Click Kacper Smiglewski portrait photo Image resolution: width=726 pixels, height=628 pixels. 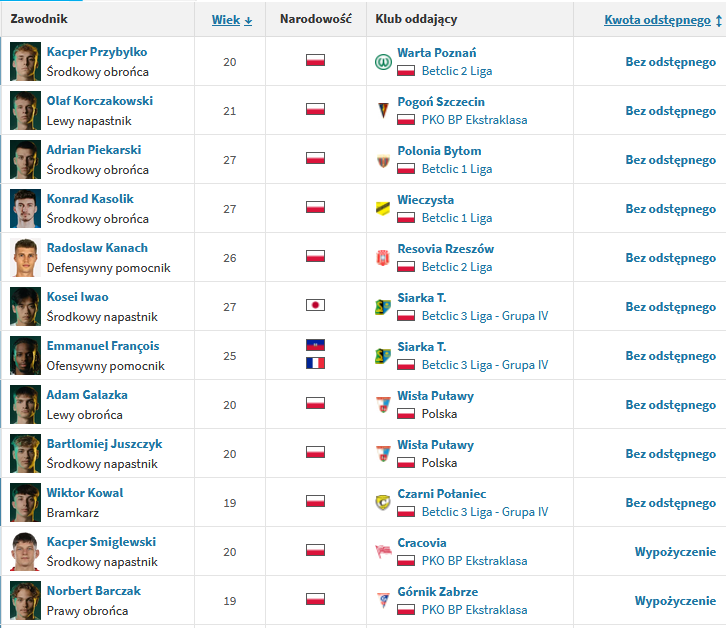click(25, 552)
